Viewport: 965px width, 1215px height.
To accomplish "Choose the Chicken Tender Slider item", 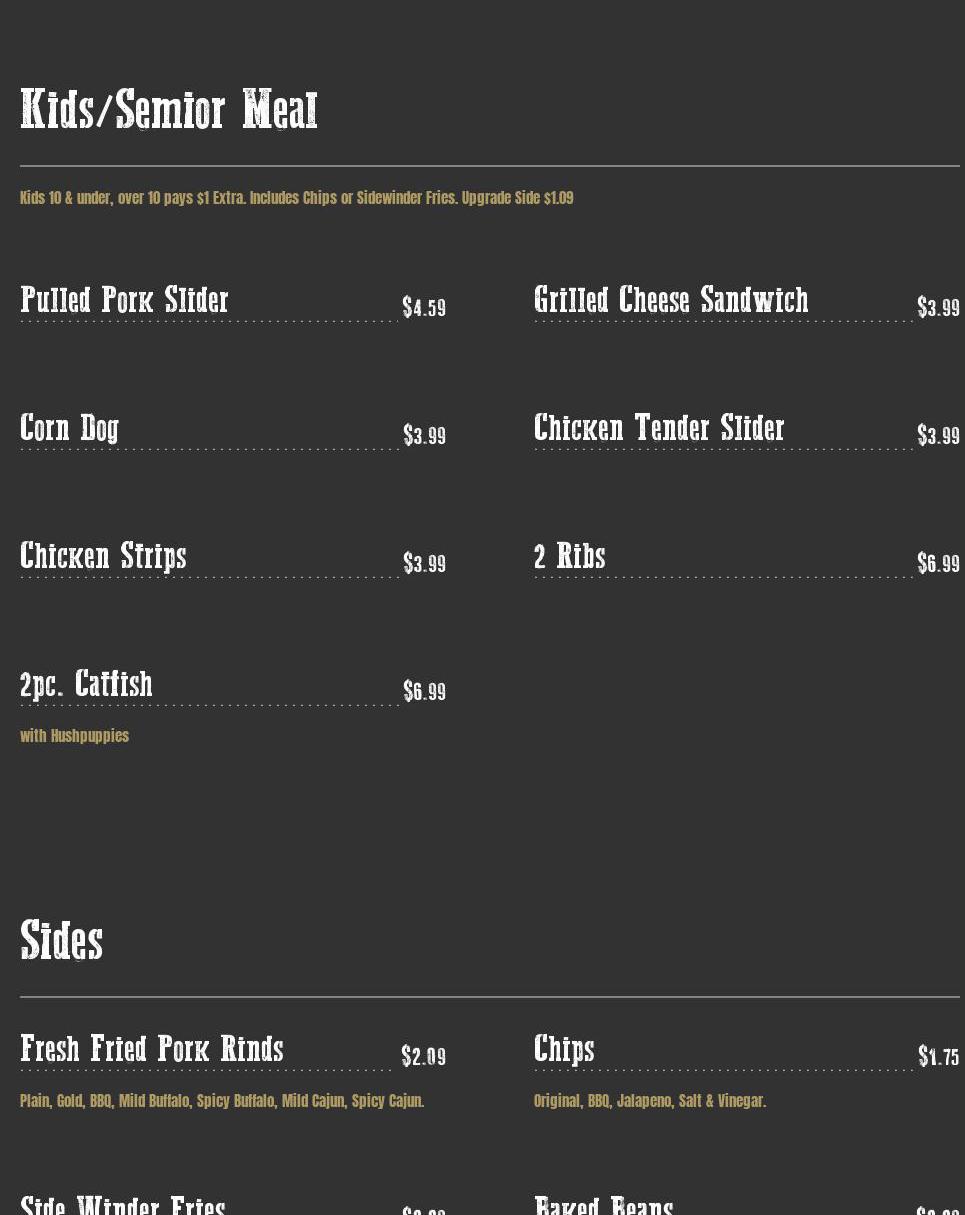I will (x=659, y=428).
